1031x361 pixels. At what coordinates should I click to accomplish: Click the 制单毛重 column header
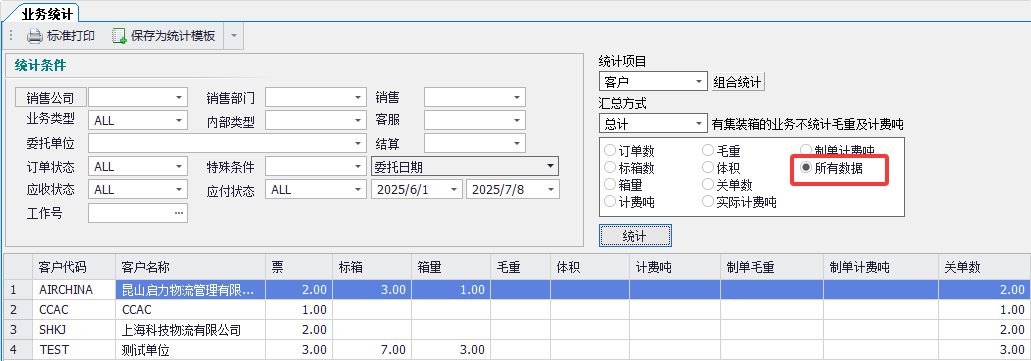[772, 268]
